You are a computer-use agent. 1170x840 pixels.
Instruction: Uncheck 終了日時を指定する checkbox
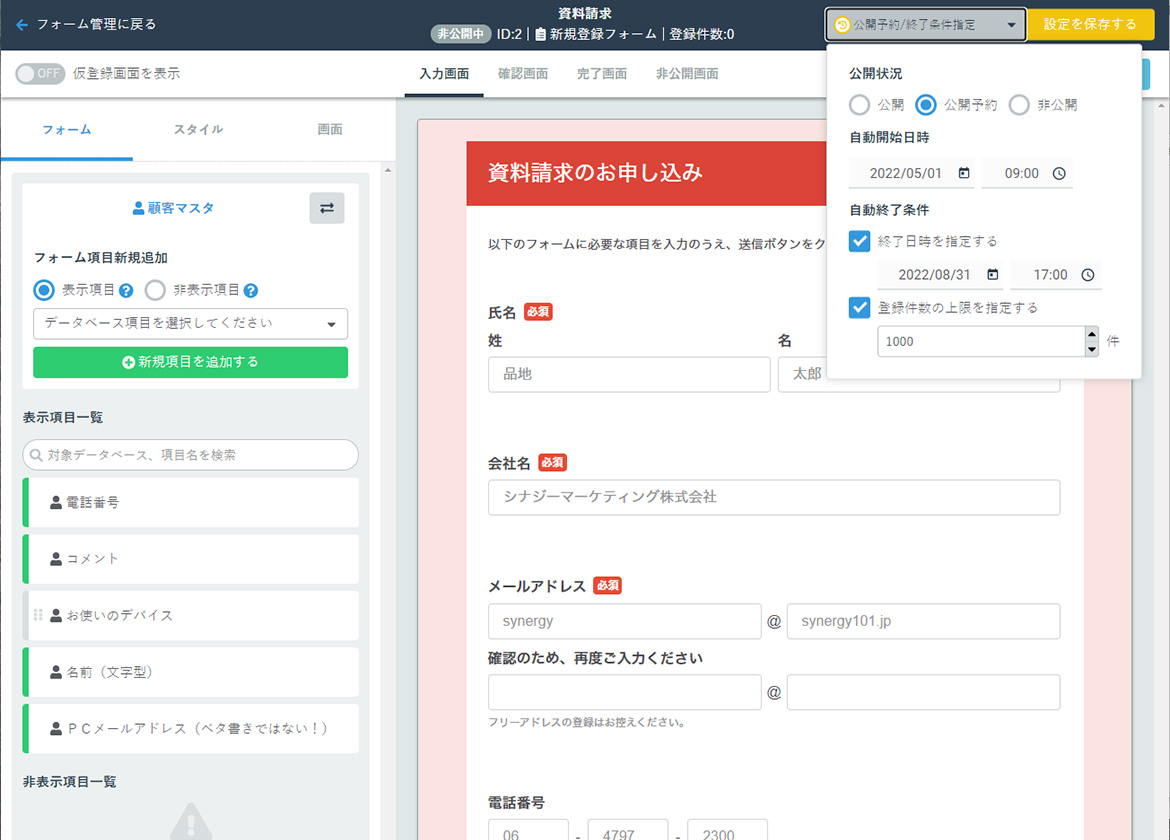tap(860, 241)
